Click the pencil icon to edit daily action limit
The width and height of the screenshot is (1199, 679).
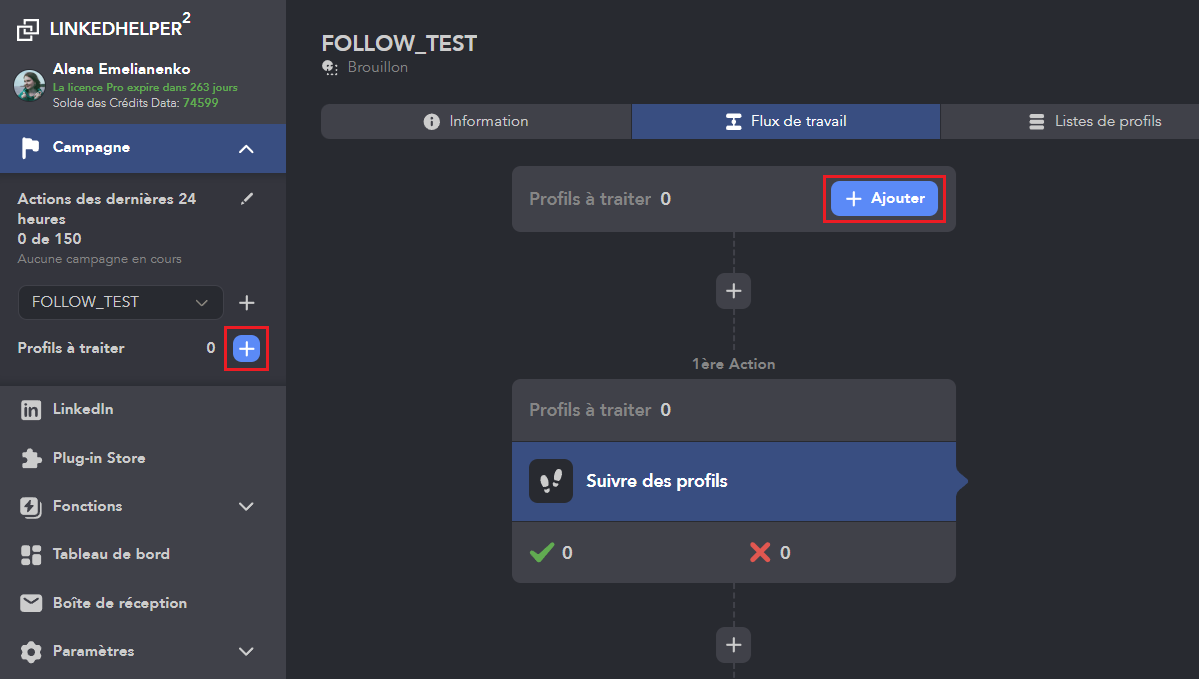[247, 199]
